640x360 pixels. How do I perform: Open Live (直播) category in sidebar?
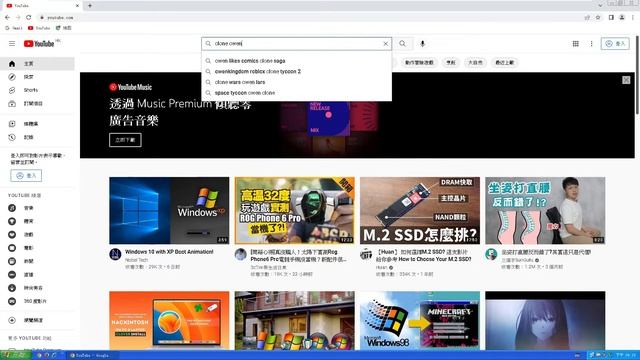click(x=37, y=275)
